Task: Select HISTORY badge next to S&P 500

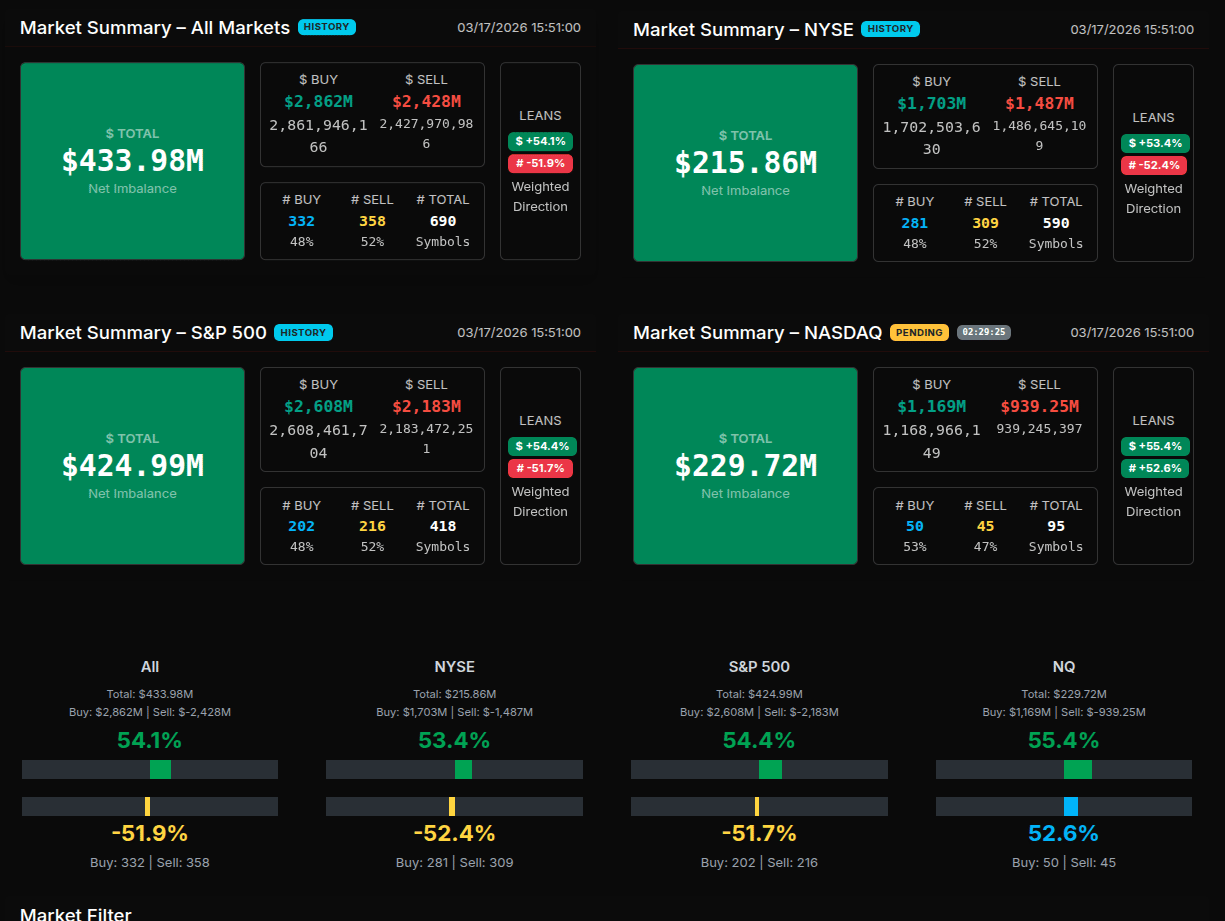Action: click(302, 332)
